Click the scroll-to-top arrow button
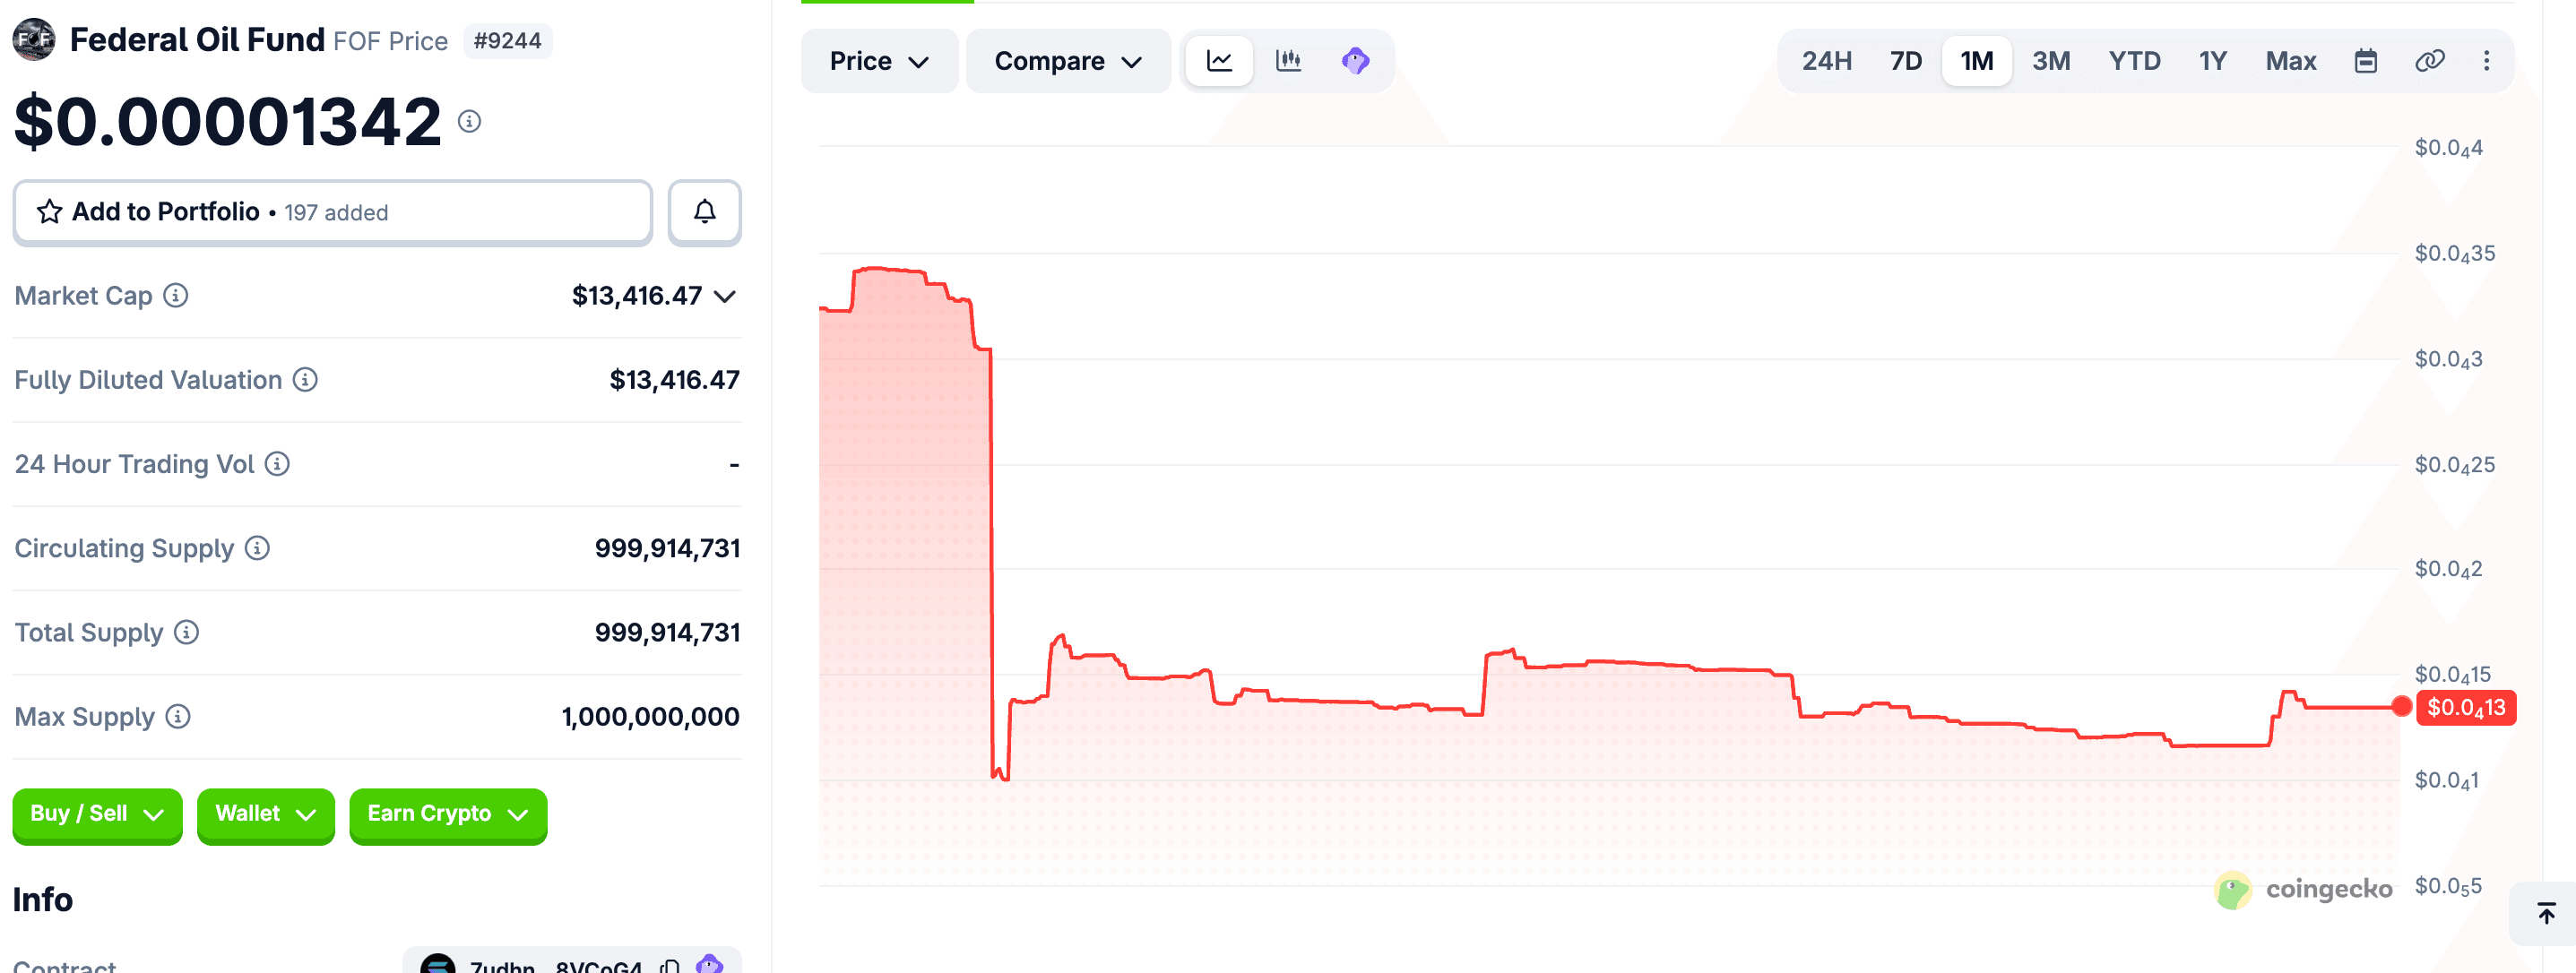2576x973 pixels. [2546, 913]
